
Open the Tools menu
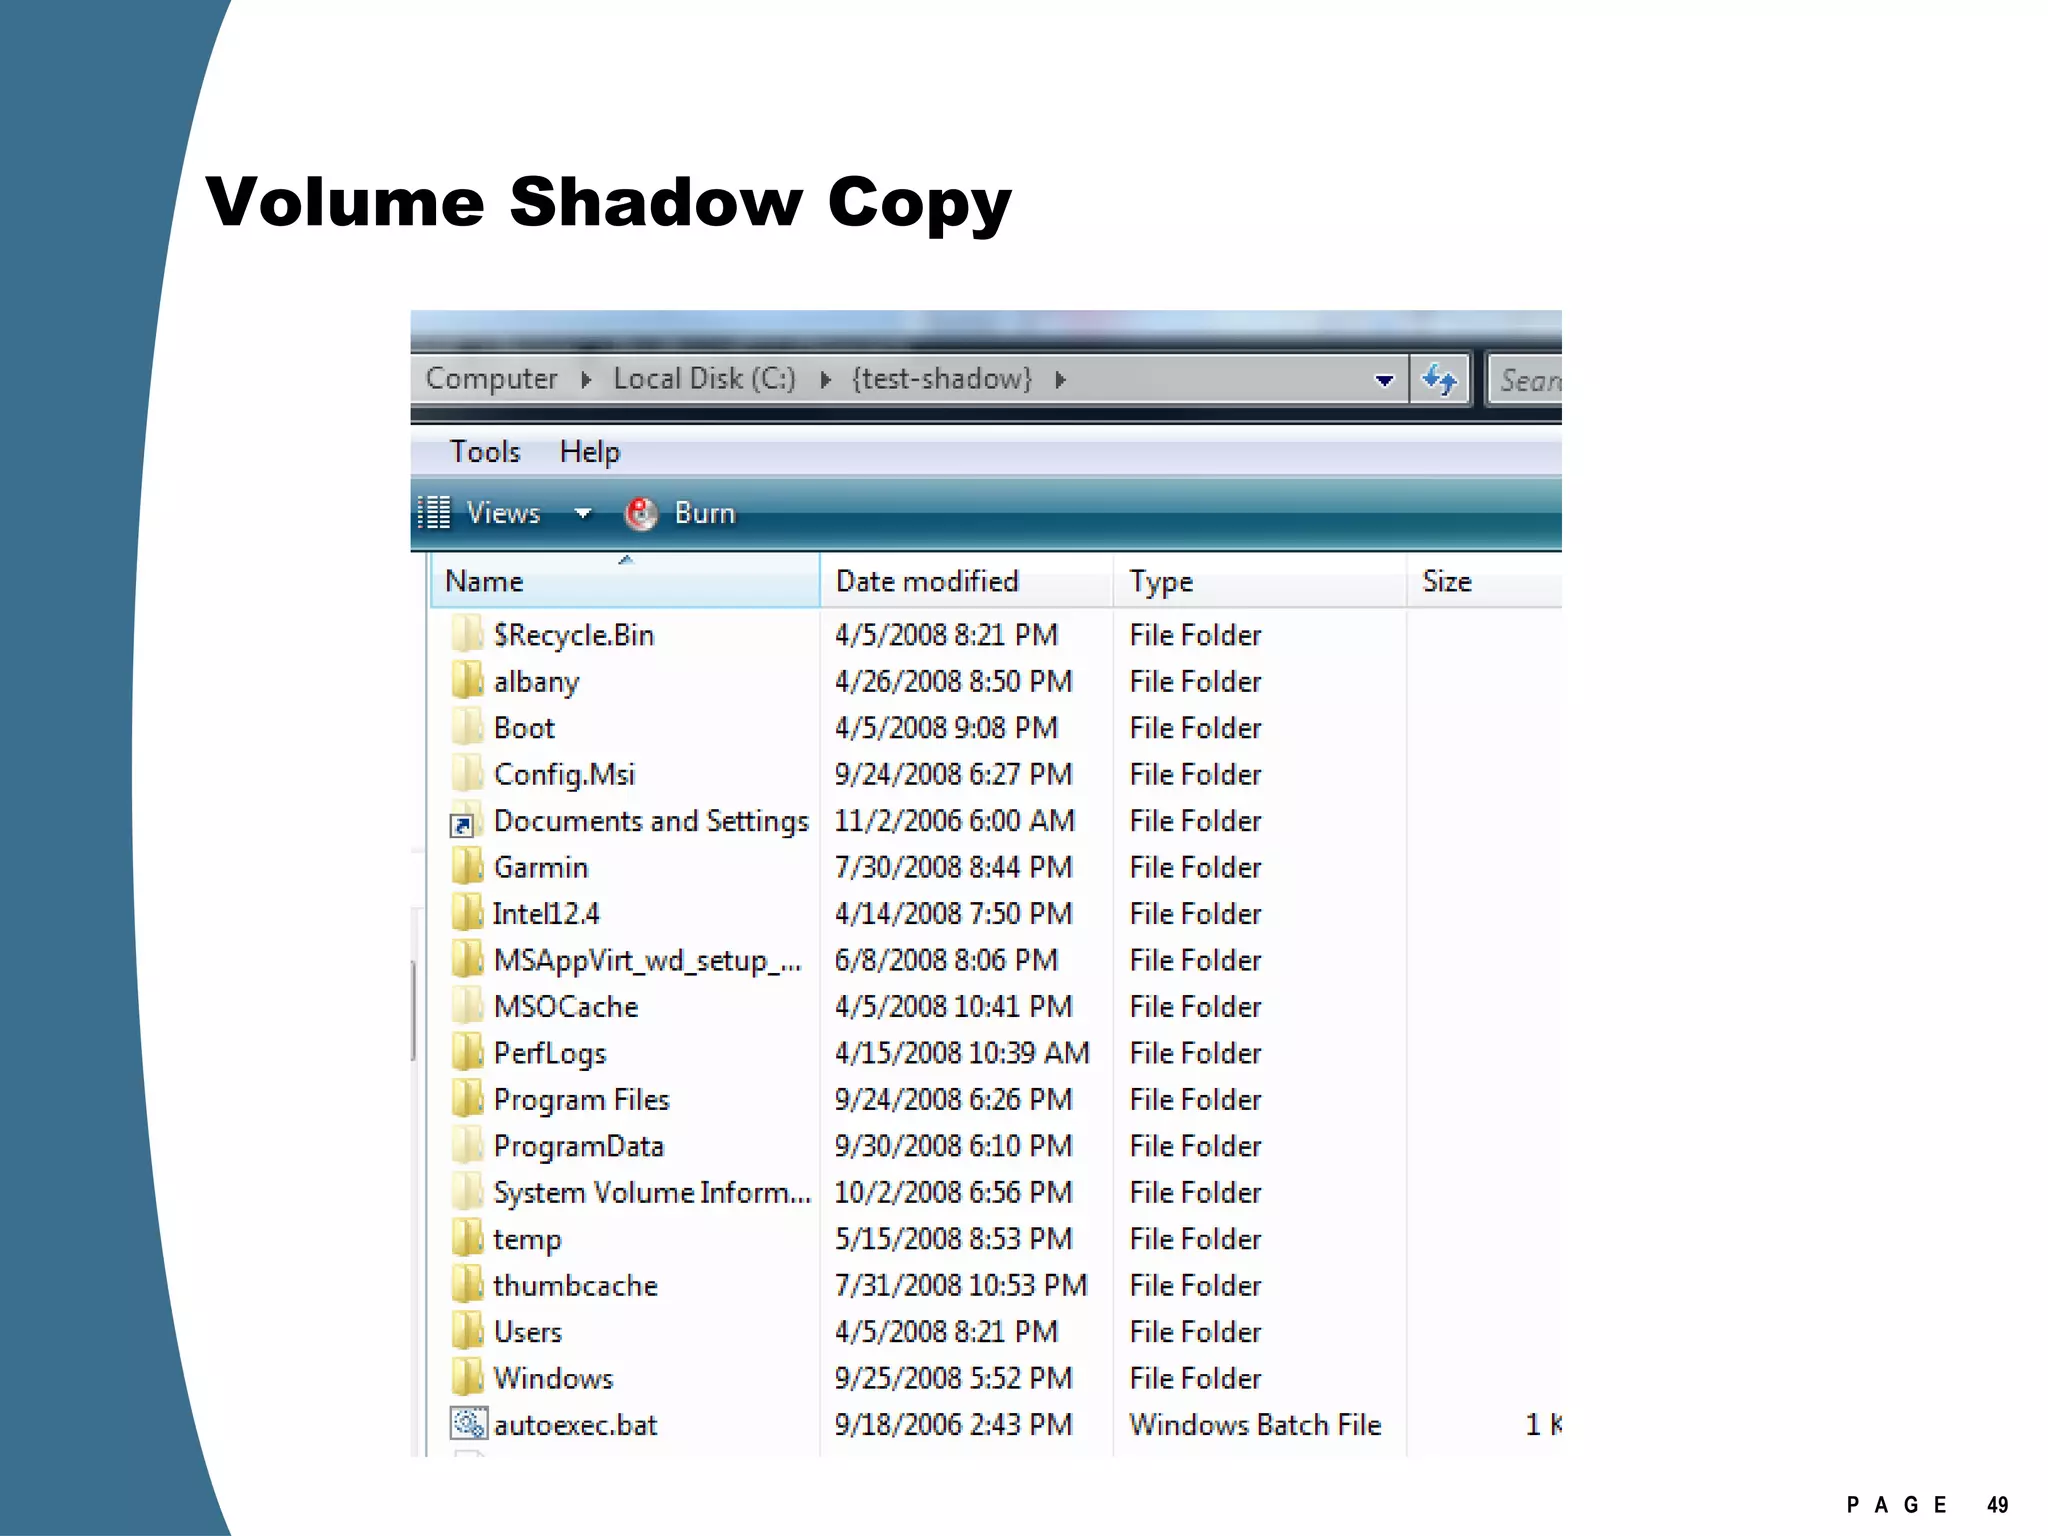click(485, 452)
